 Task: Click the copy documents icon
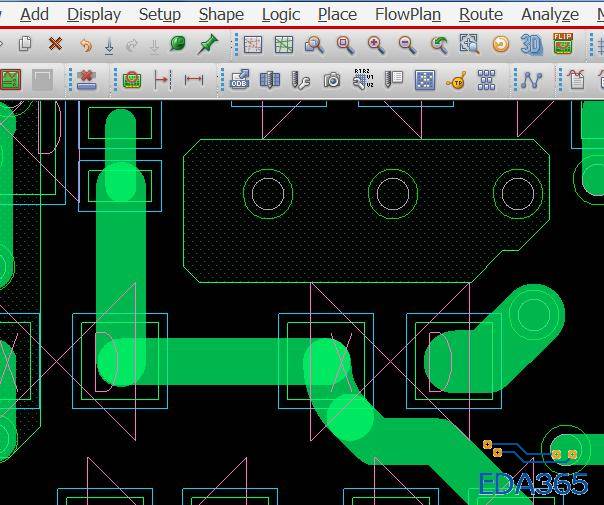(25, 44)
